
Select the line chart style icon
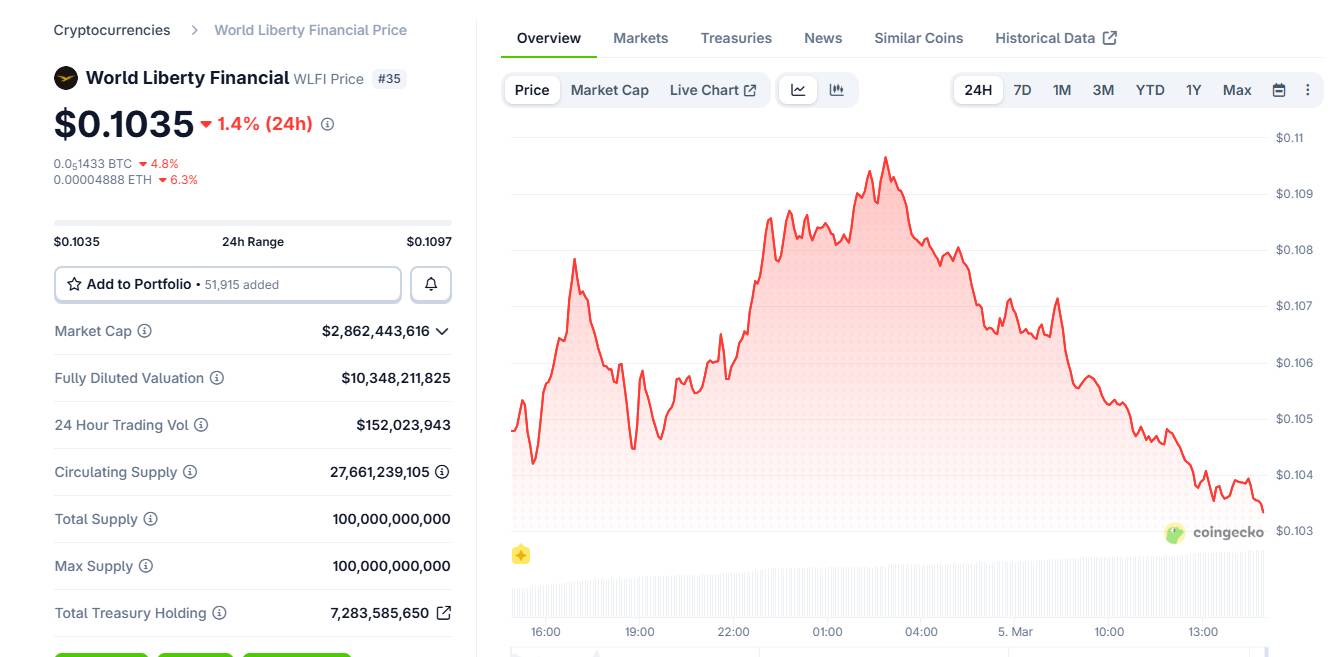pos(797,89)
